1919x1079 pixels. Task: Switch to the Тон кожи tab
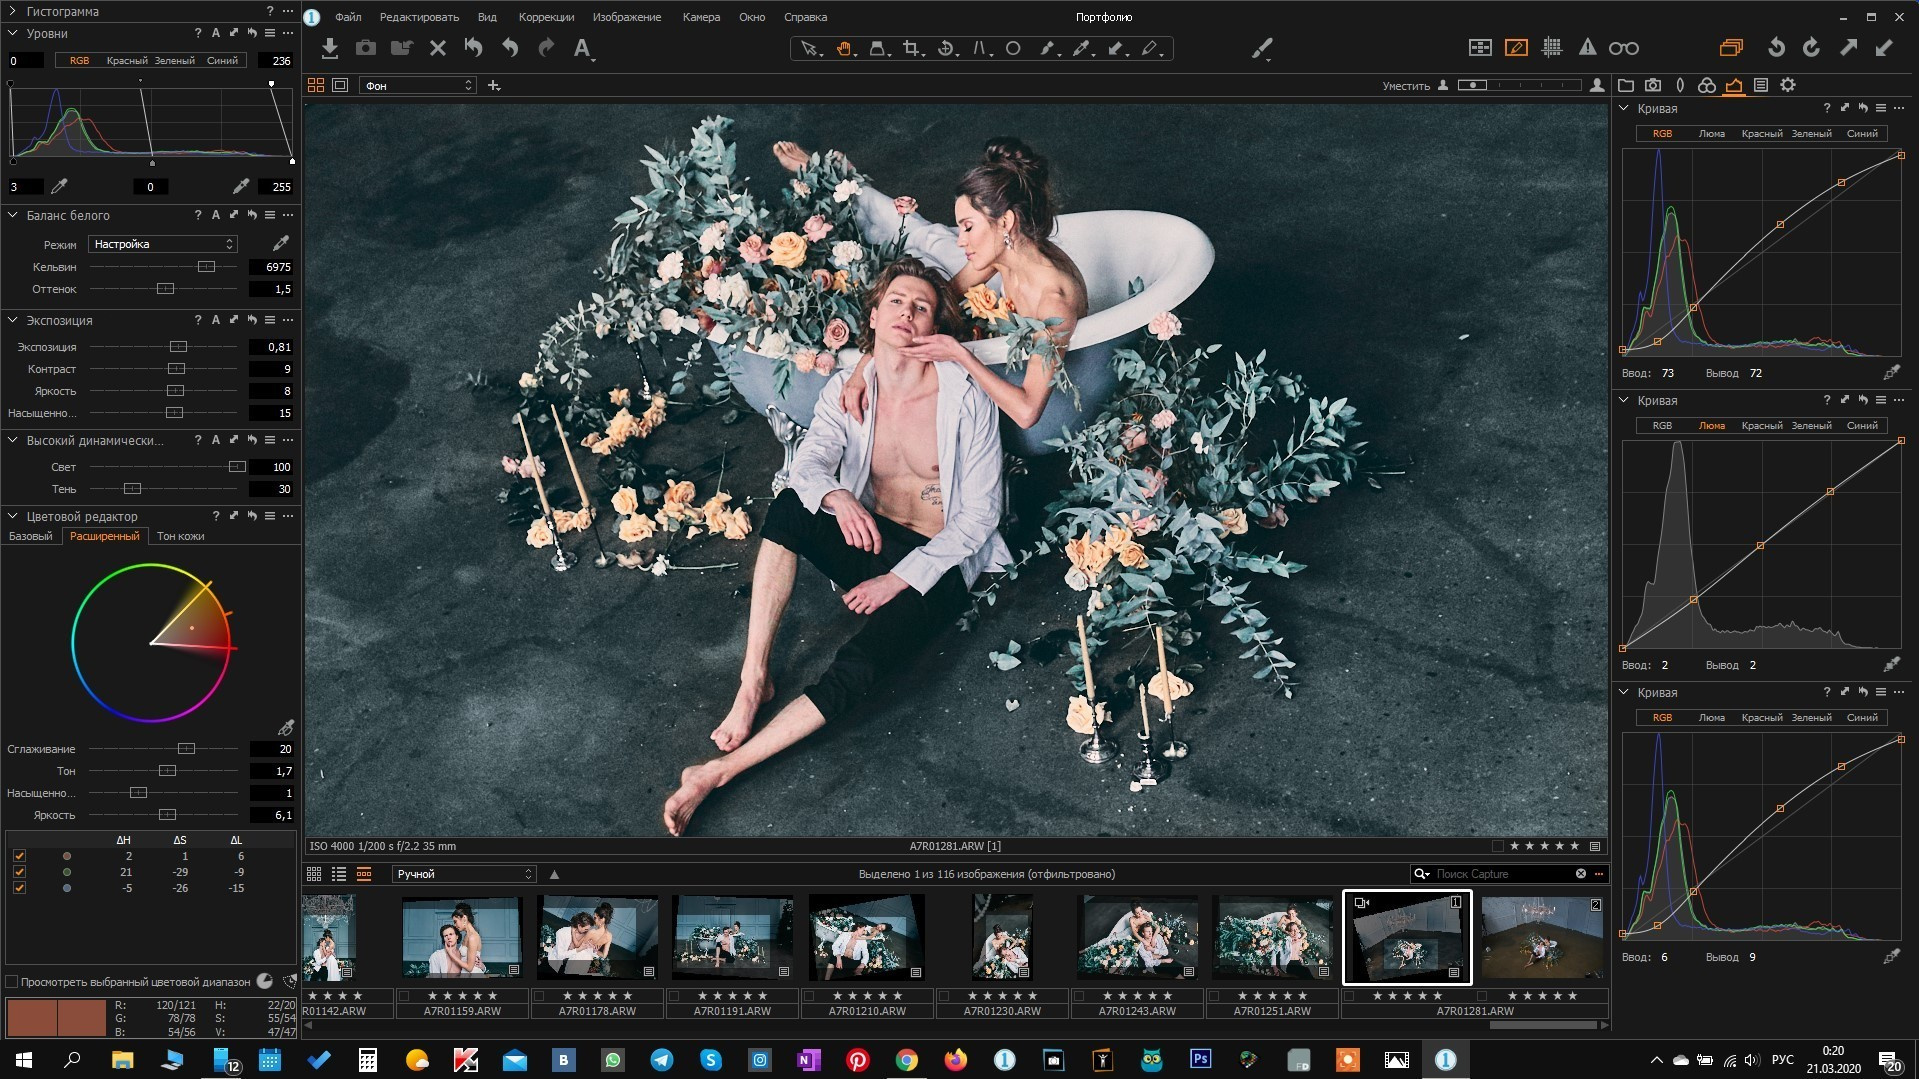tap(180, 536)
